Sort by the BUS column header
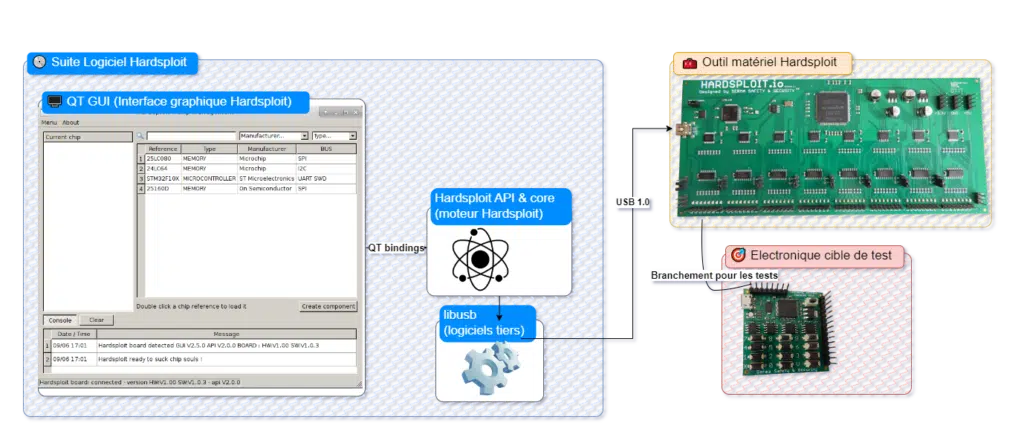The image size is (1024, 446). (x=326, y=149)
